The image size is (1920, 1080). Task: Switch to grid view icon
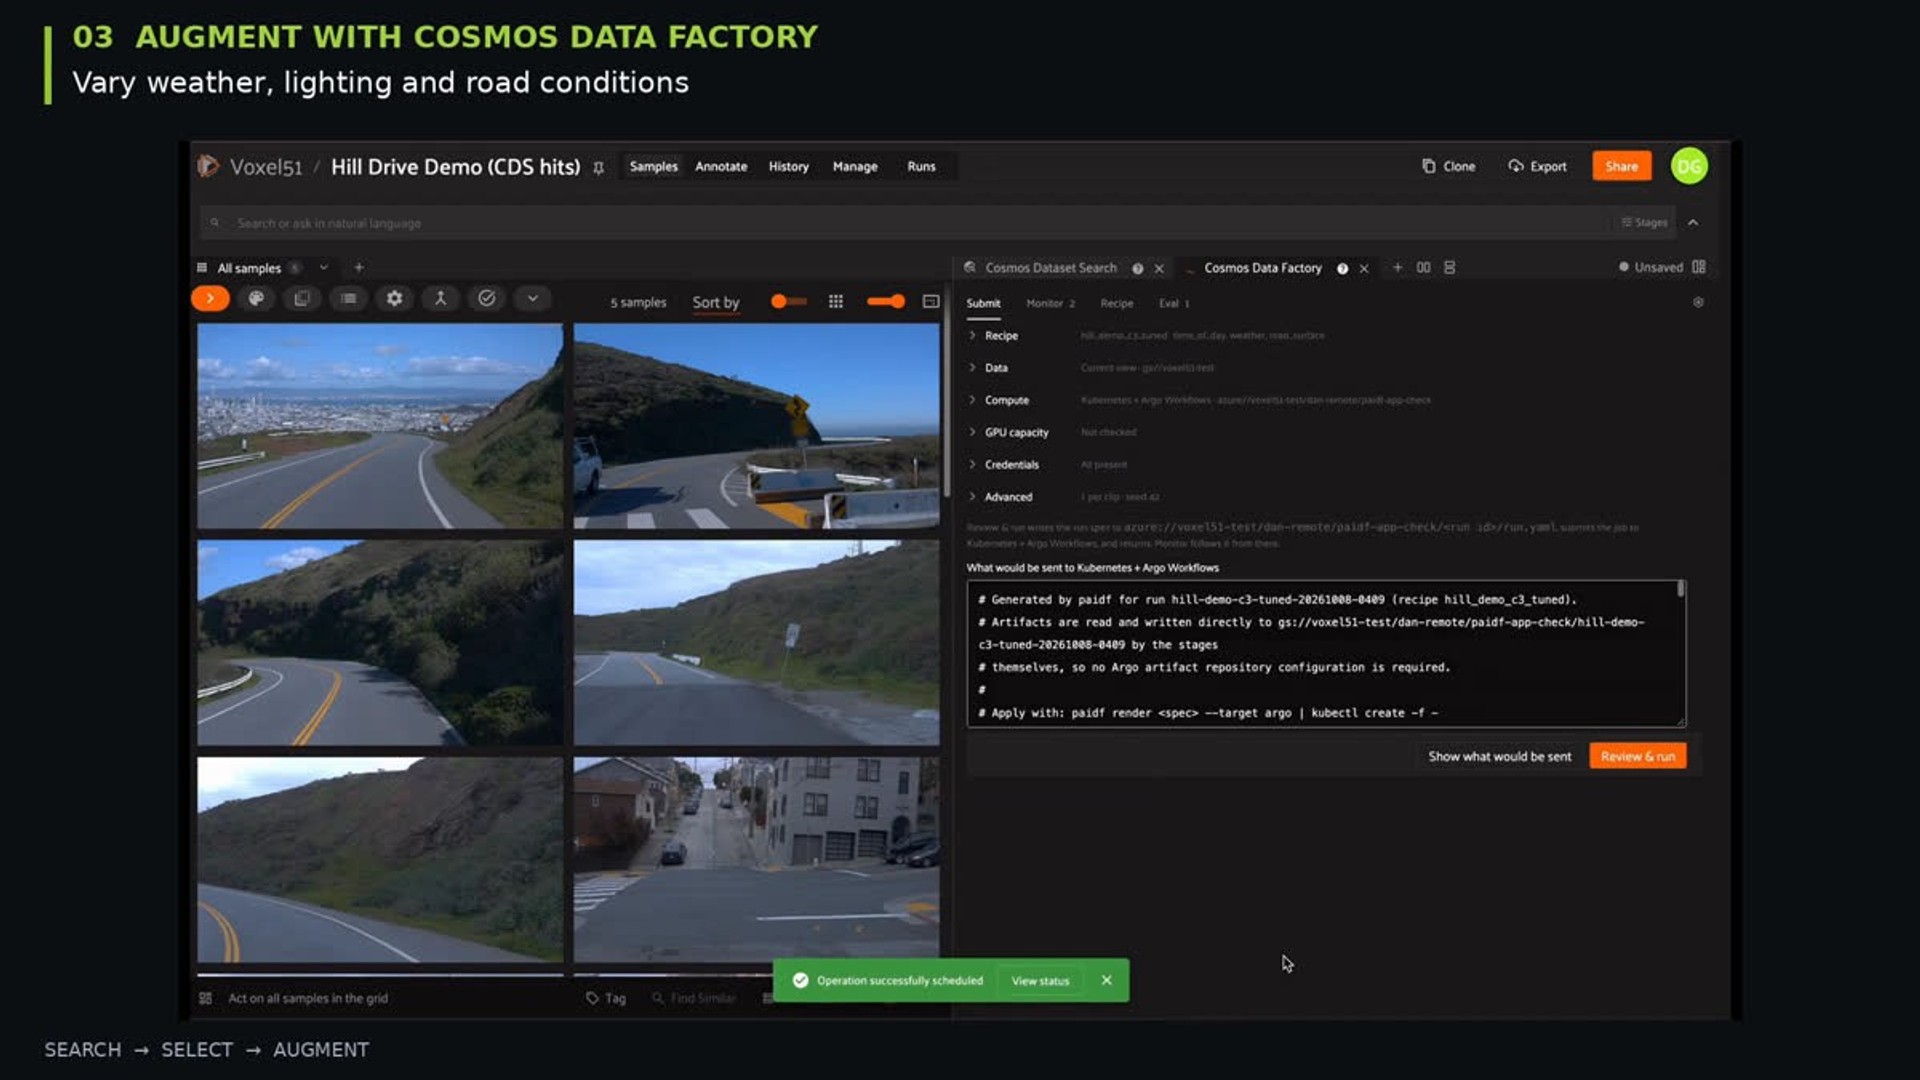tap(836, 301)
